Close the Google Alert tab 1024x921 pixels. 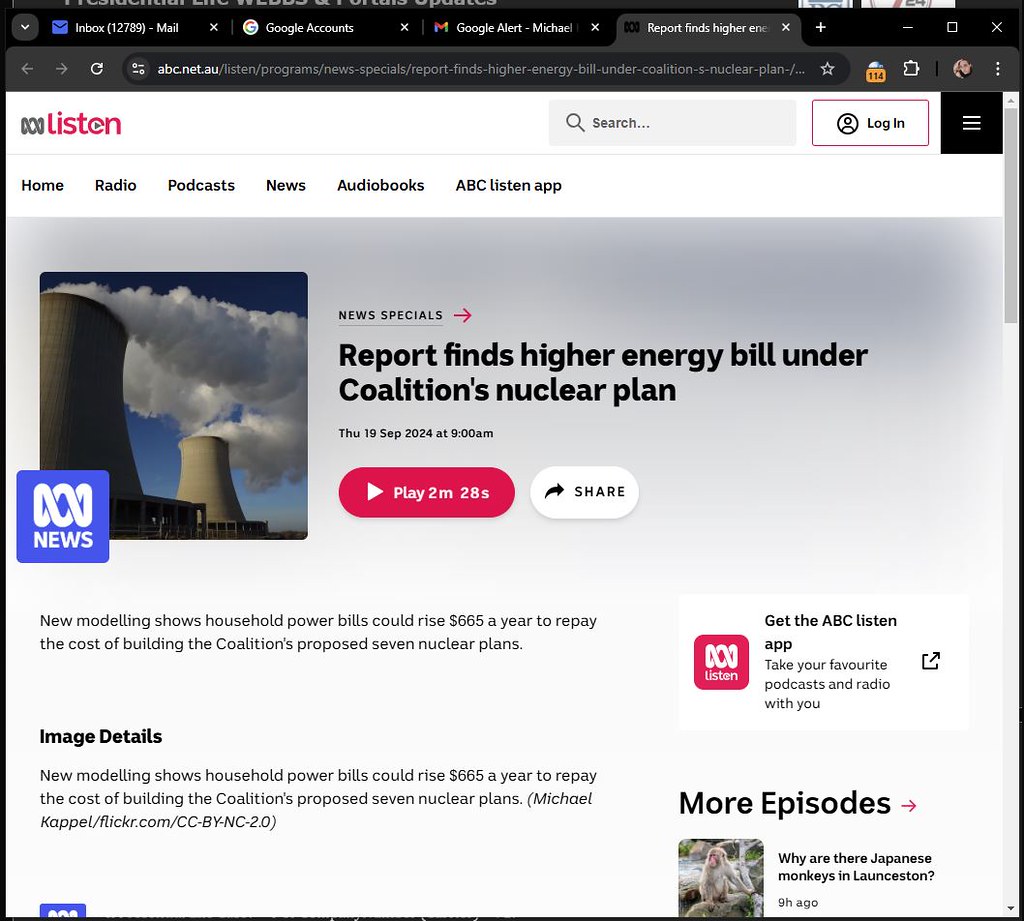[x=595, y=27]
